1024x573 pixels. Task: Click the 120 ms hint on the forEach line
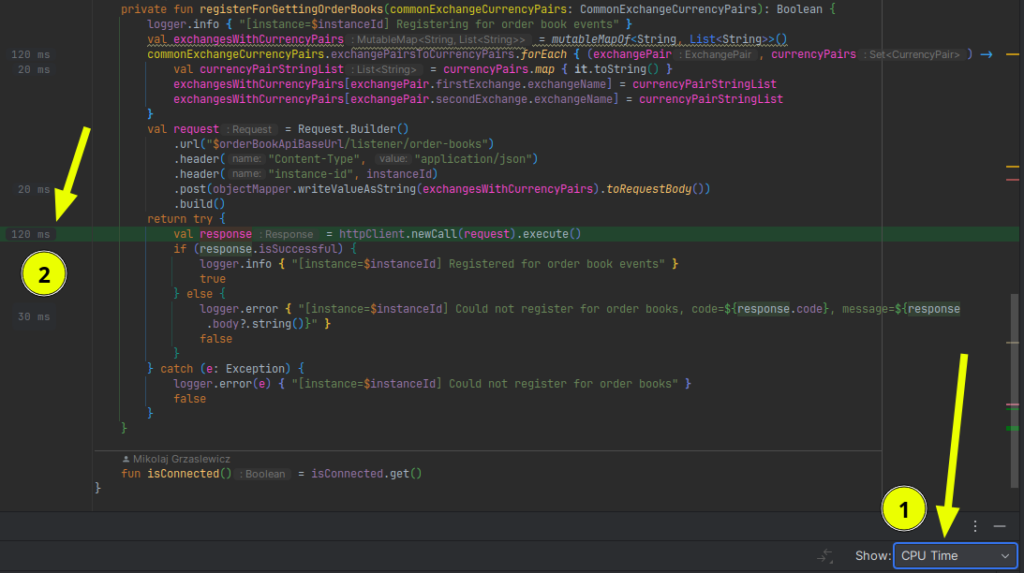tap(30, 54)
